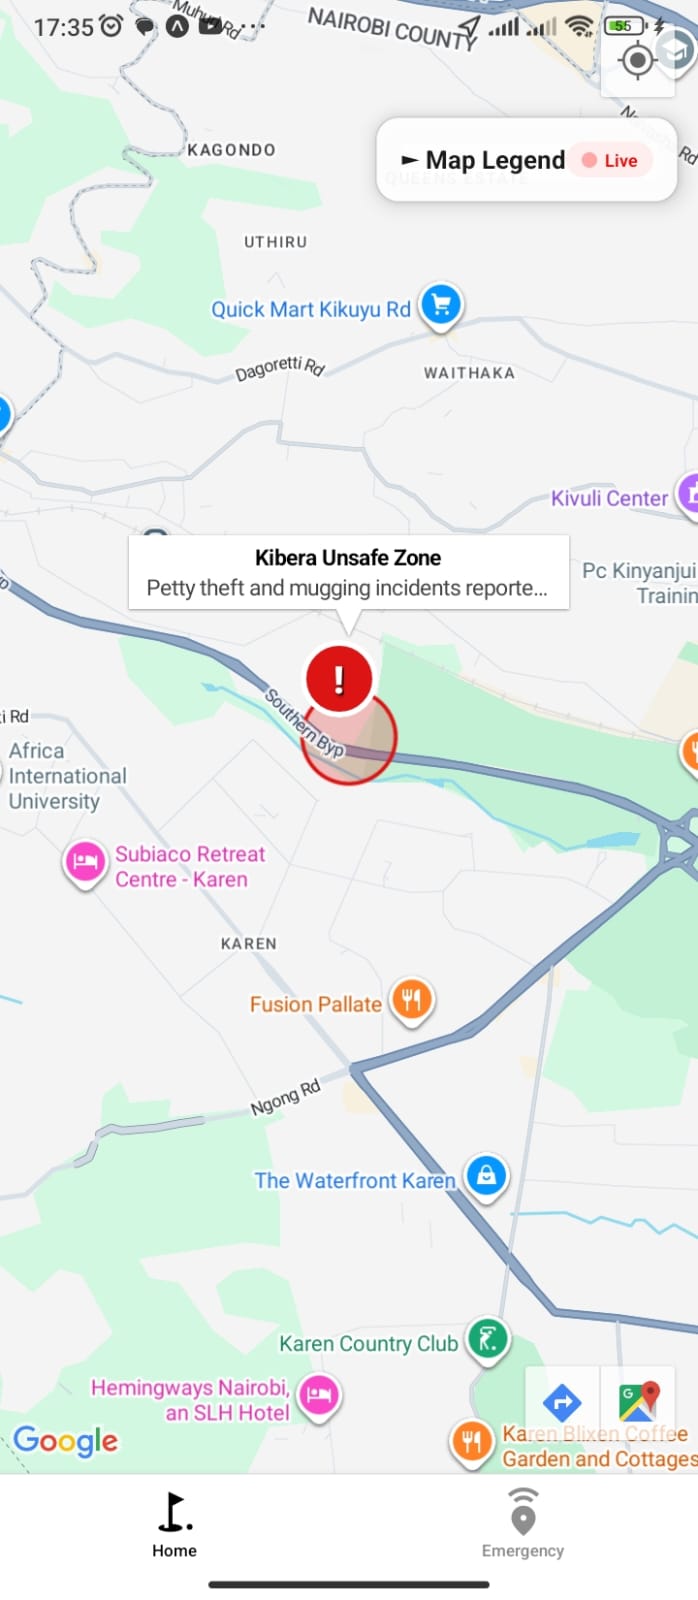Image resolution: width=698 pixels, height=1600 pixels.
Task: Open the Quick Mart Kikuyu Rd cart marker
Action: coord(441,306)
